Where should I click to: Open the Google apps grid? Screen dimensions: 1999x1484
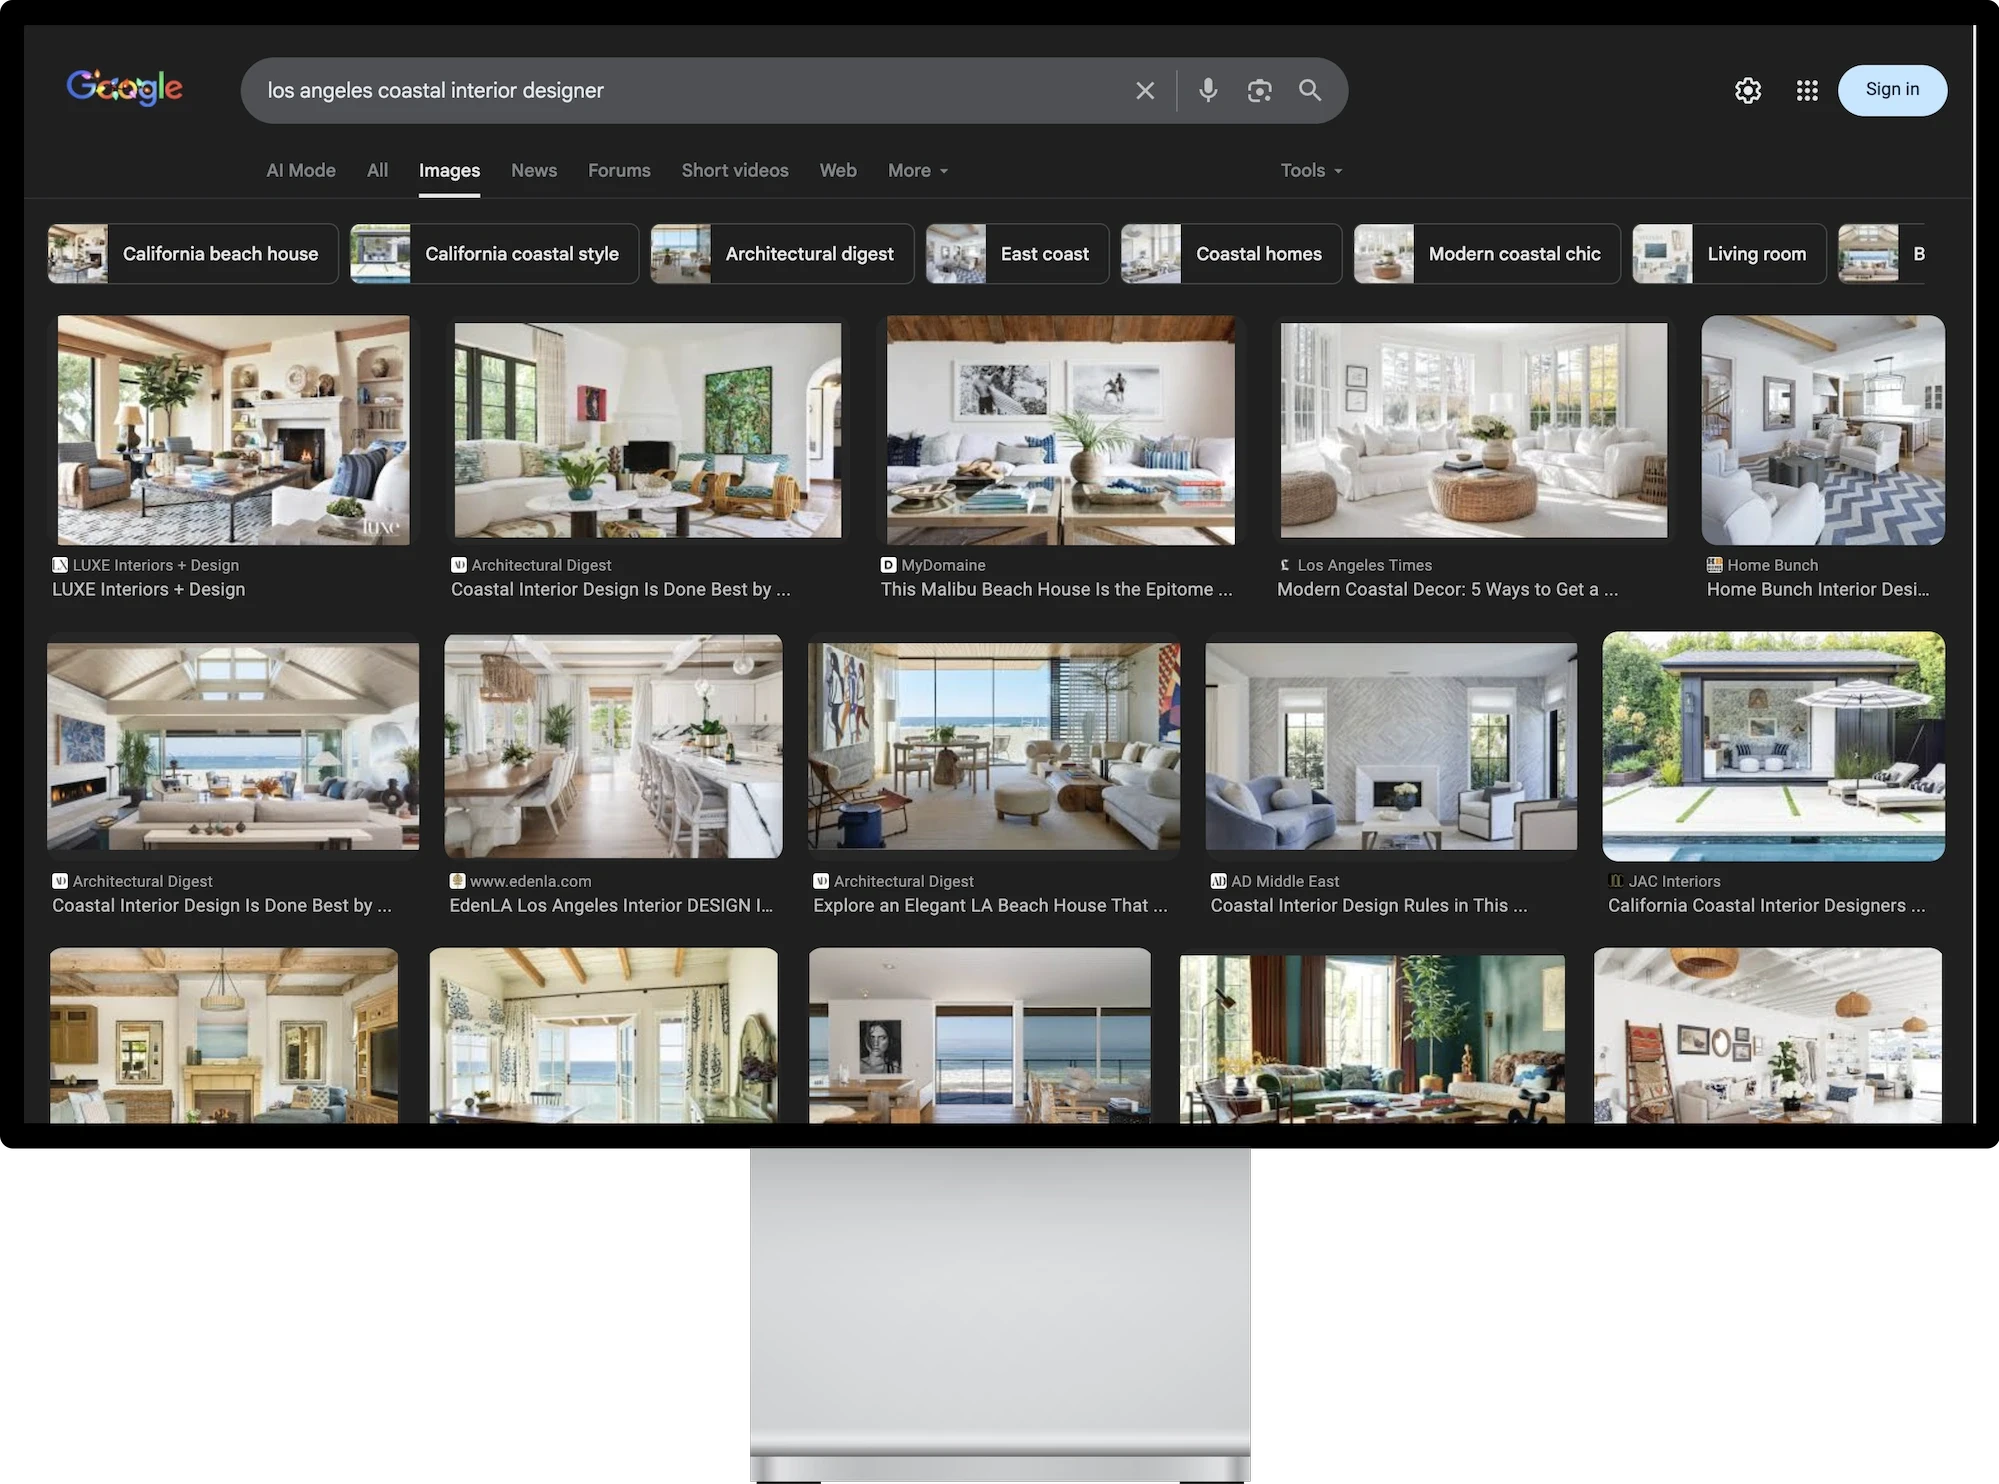point(1806,90)
